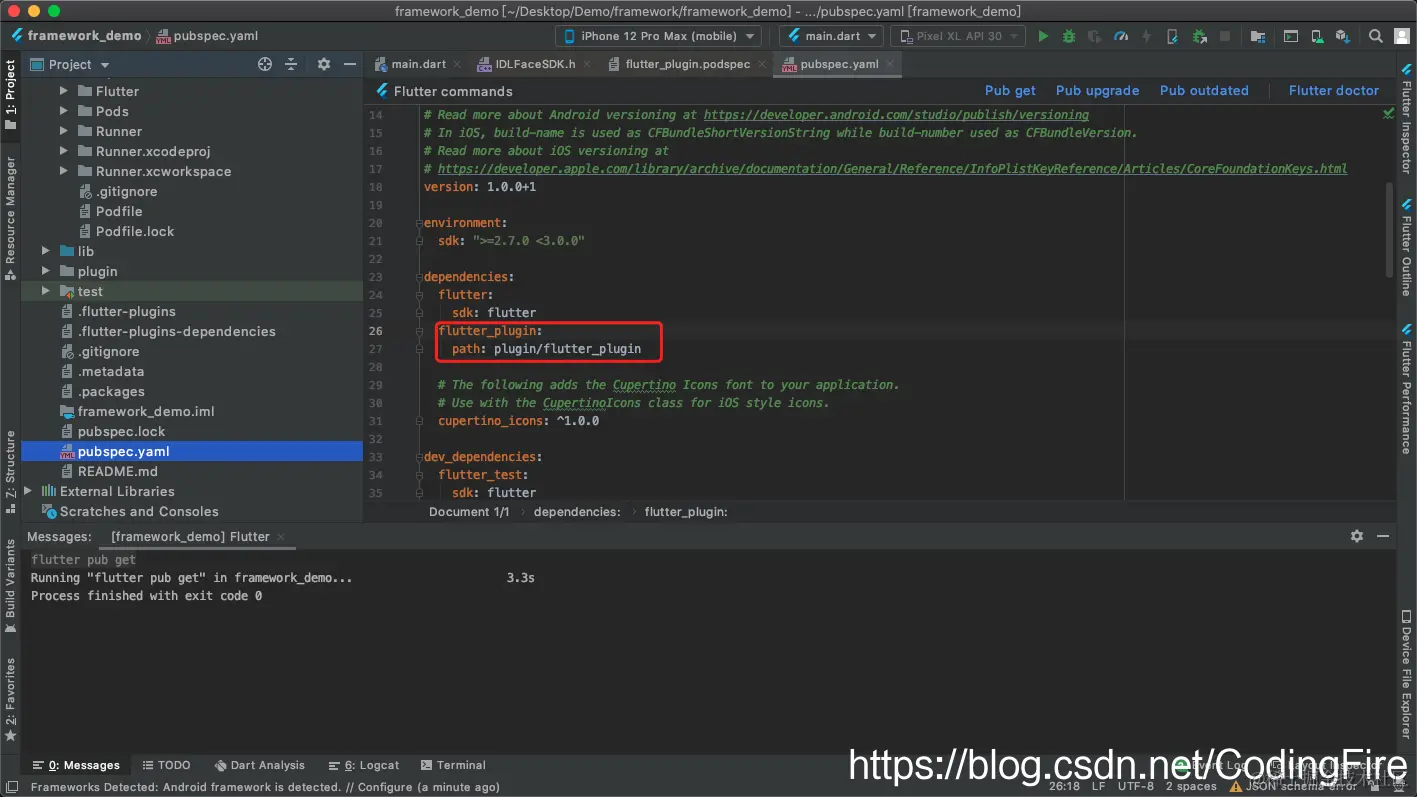
Task: Click the editor vertical scrollbar
Action: [1390, 230]
